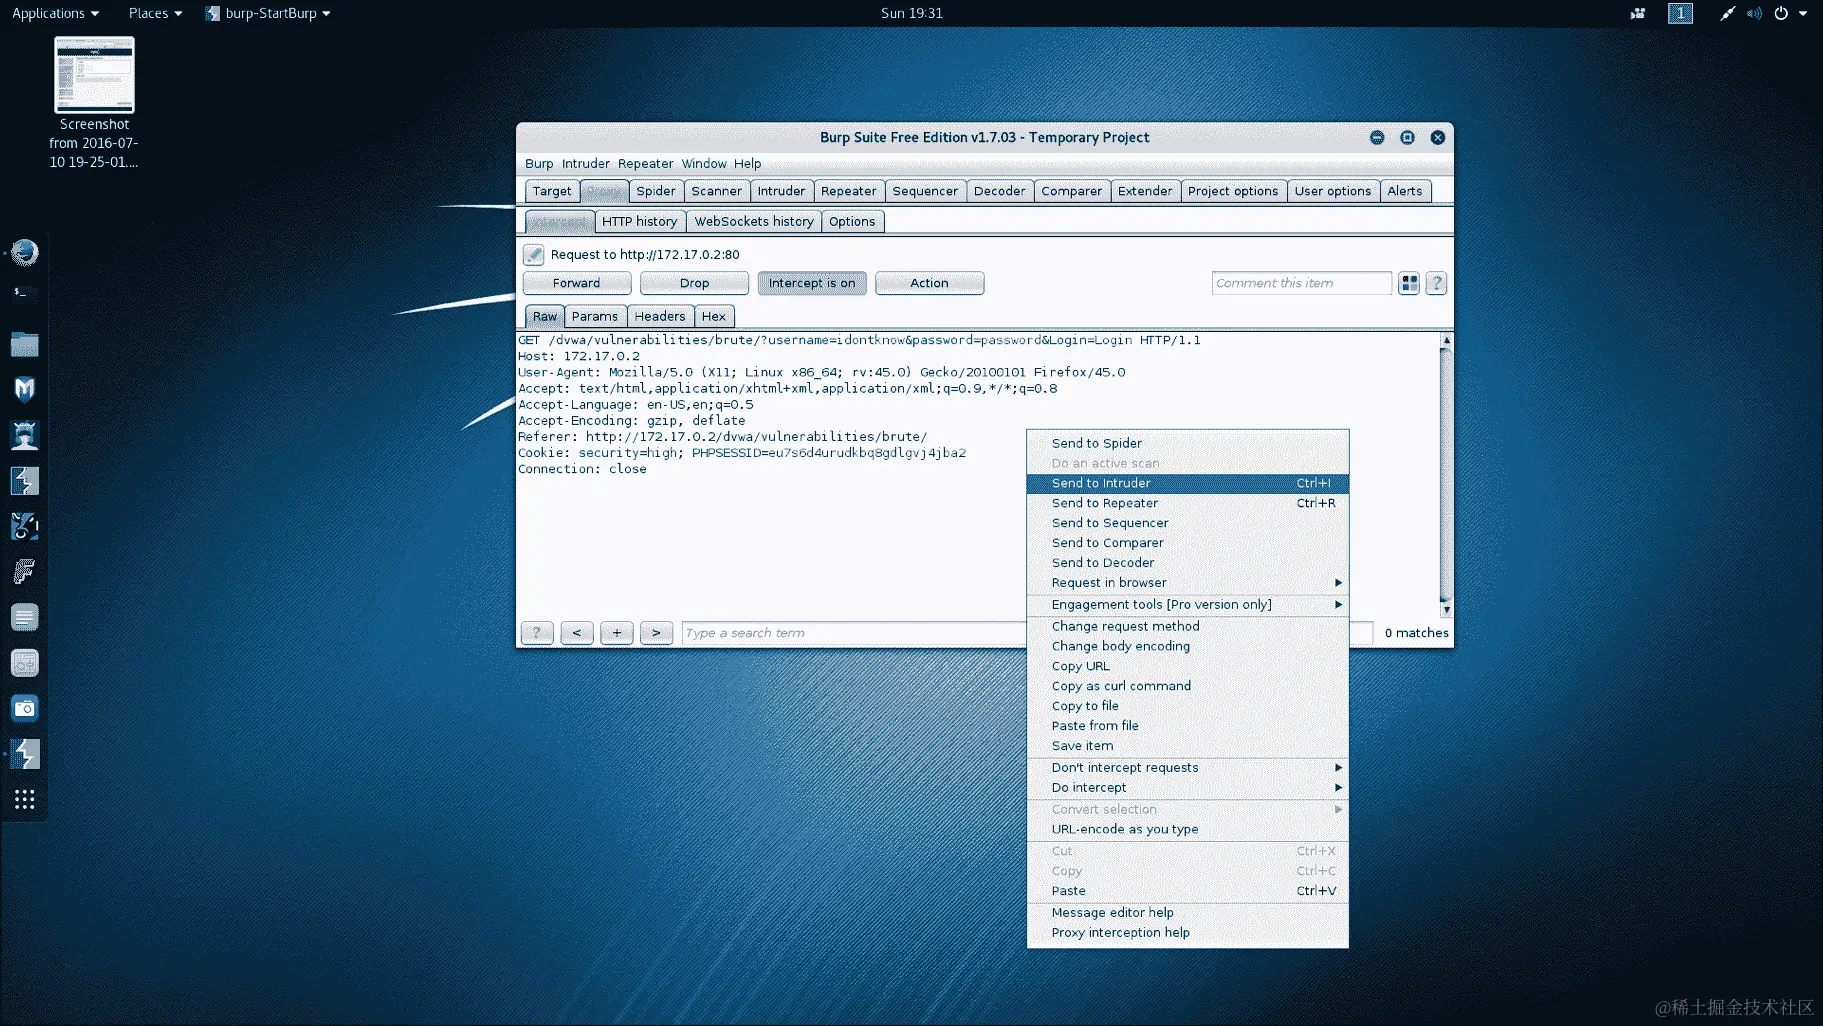
Task: Open Proxy interception help
Action: [x=1187, y=933]
